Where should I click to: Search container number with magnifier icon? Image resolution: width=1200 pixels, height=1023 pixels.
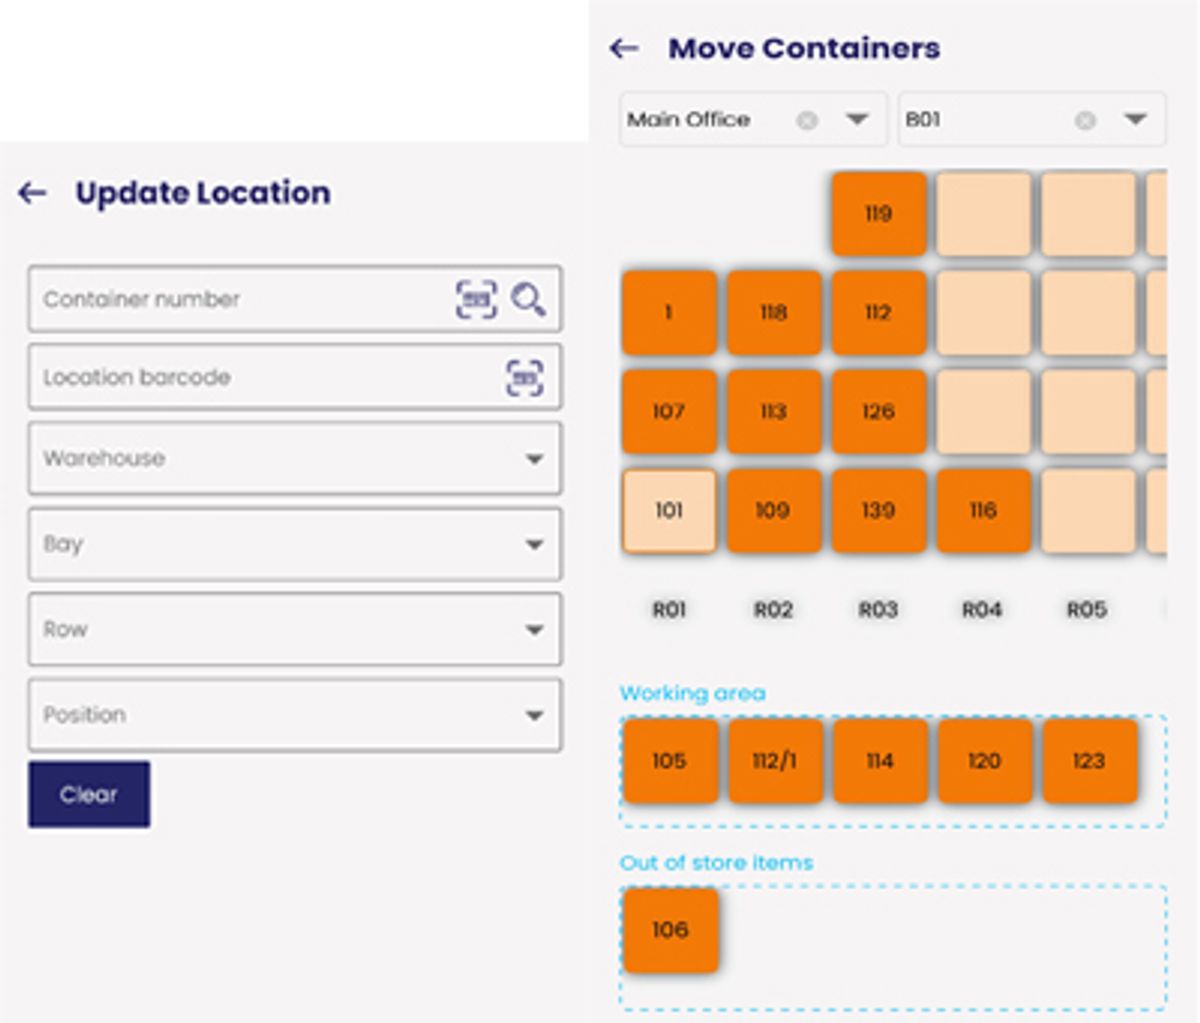tap(528, 299)
